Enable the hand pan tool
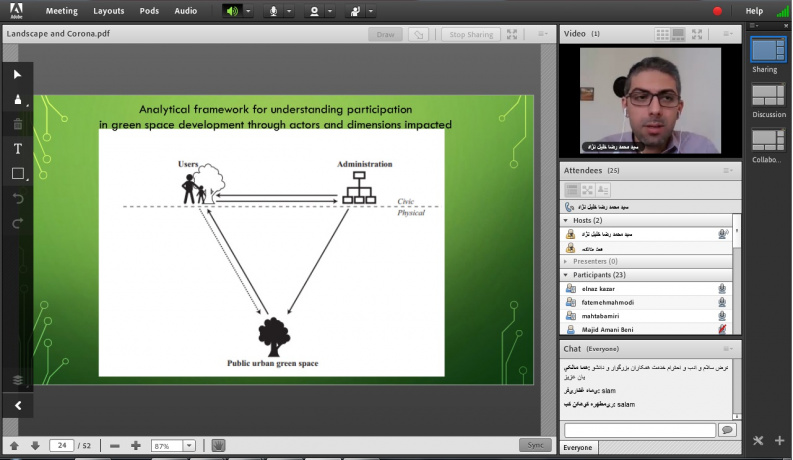Image resolution: width=793 pixels, height=460 pixels. pyautogui.click(x=218, y=445)
